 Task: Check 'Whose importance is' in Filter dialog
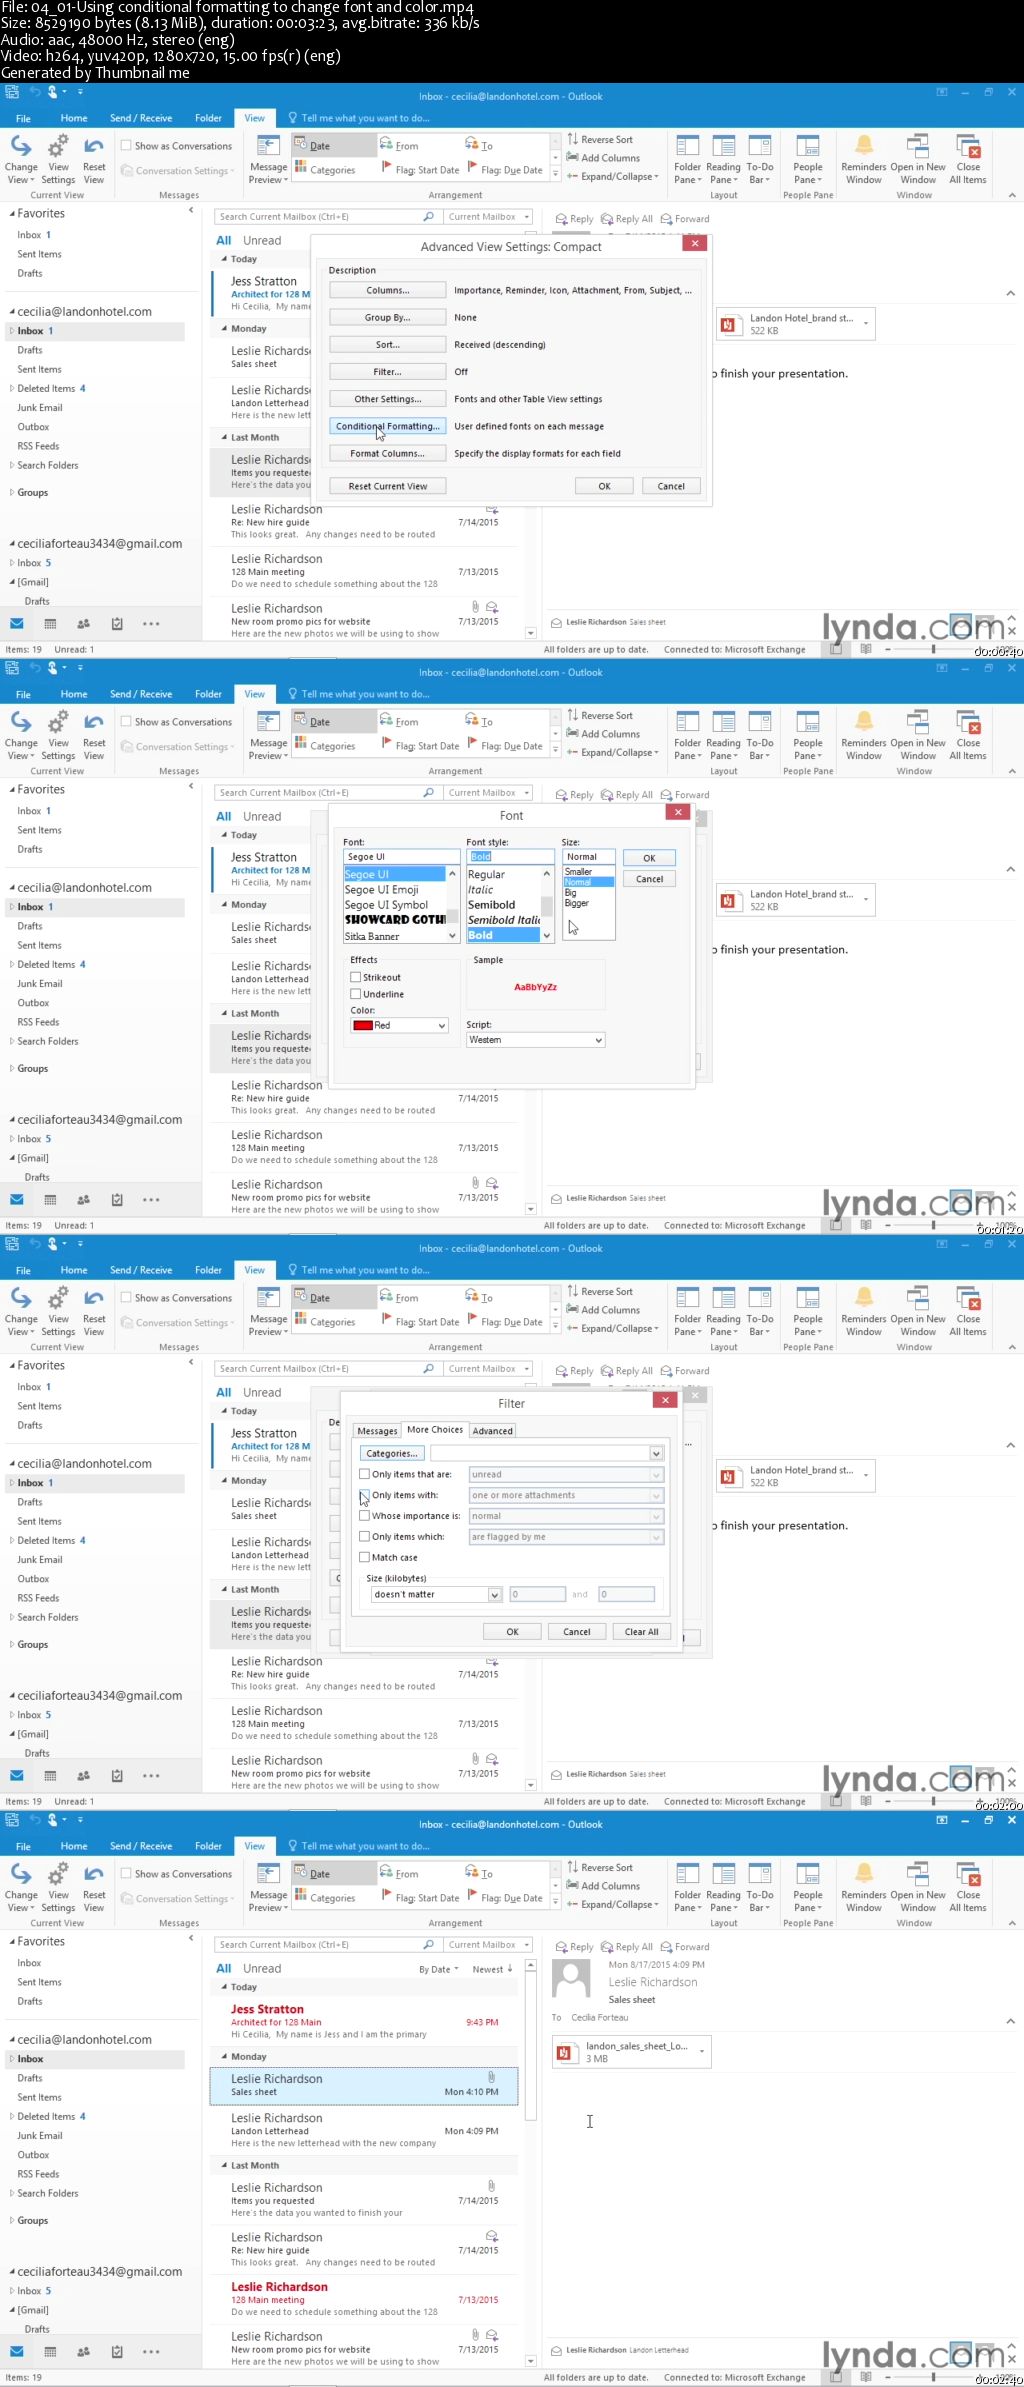pos(364,1516)
